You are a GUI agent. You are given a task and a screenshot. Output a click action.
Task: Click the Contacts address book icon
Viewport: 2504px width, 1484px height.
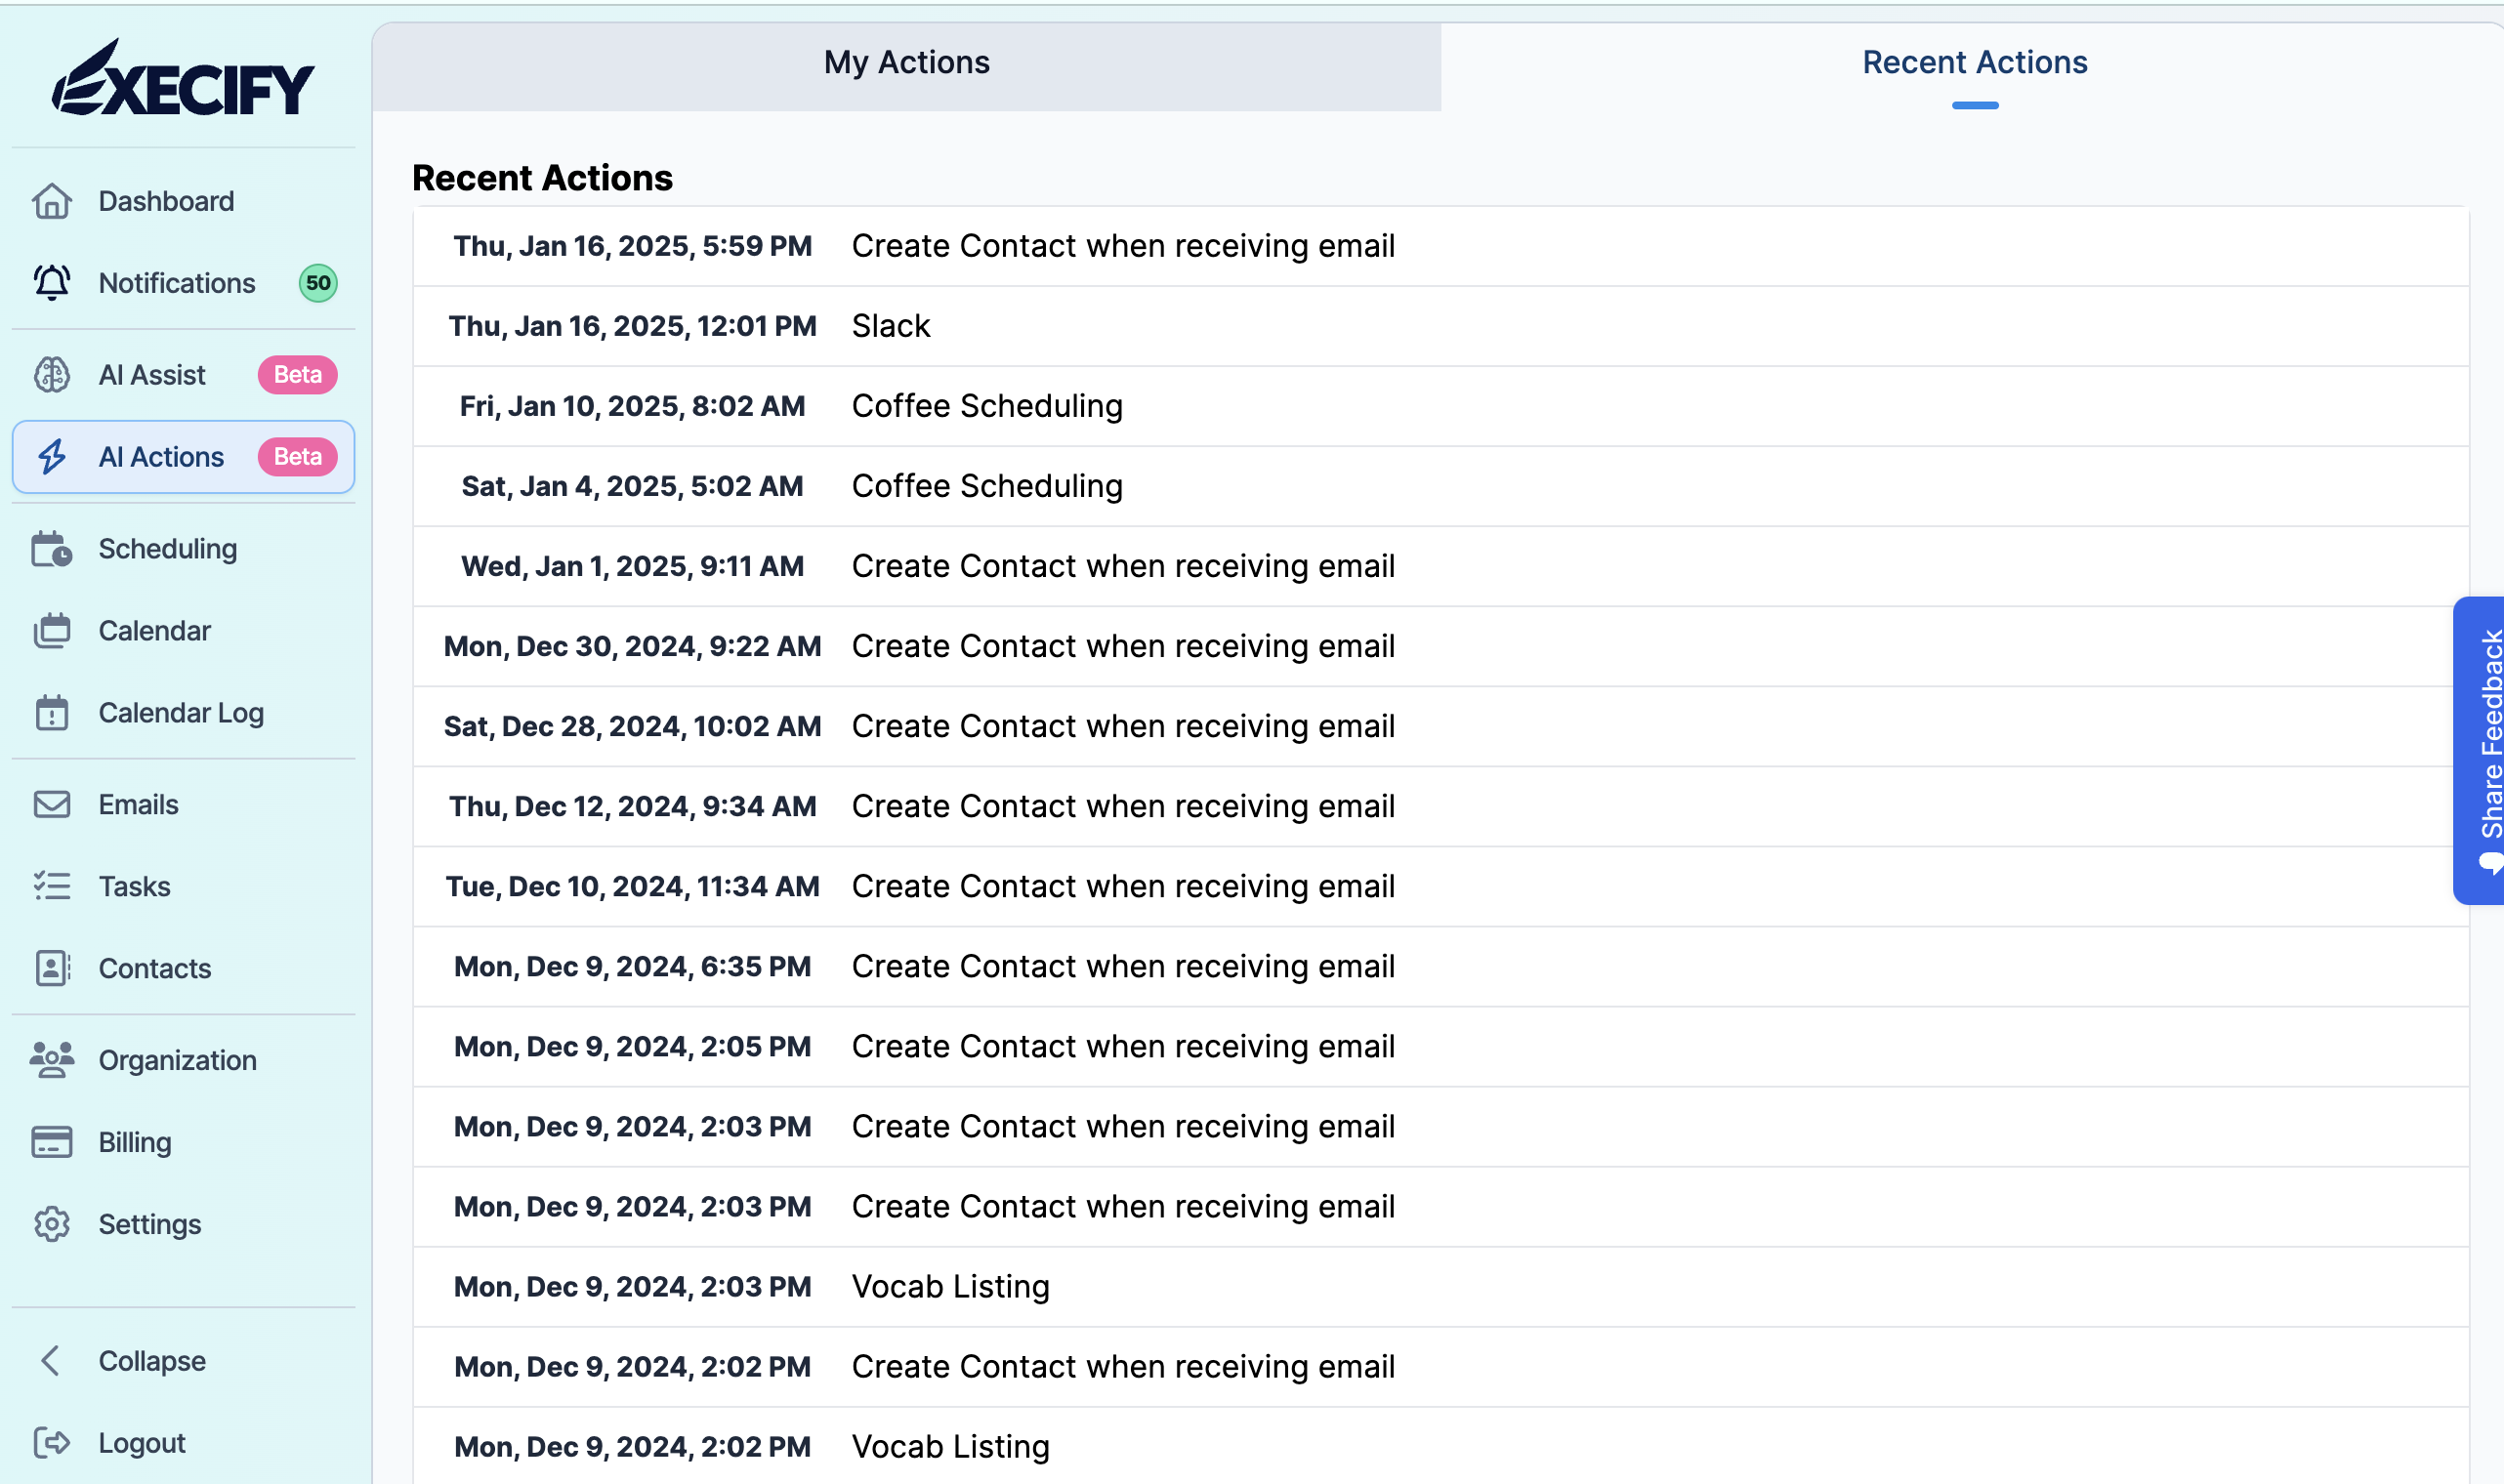(x=52, y=969)
